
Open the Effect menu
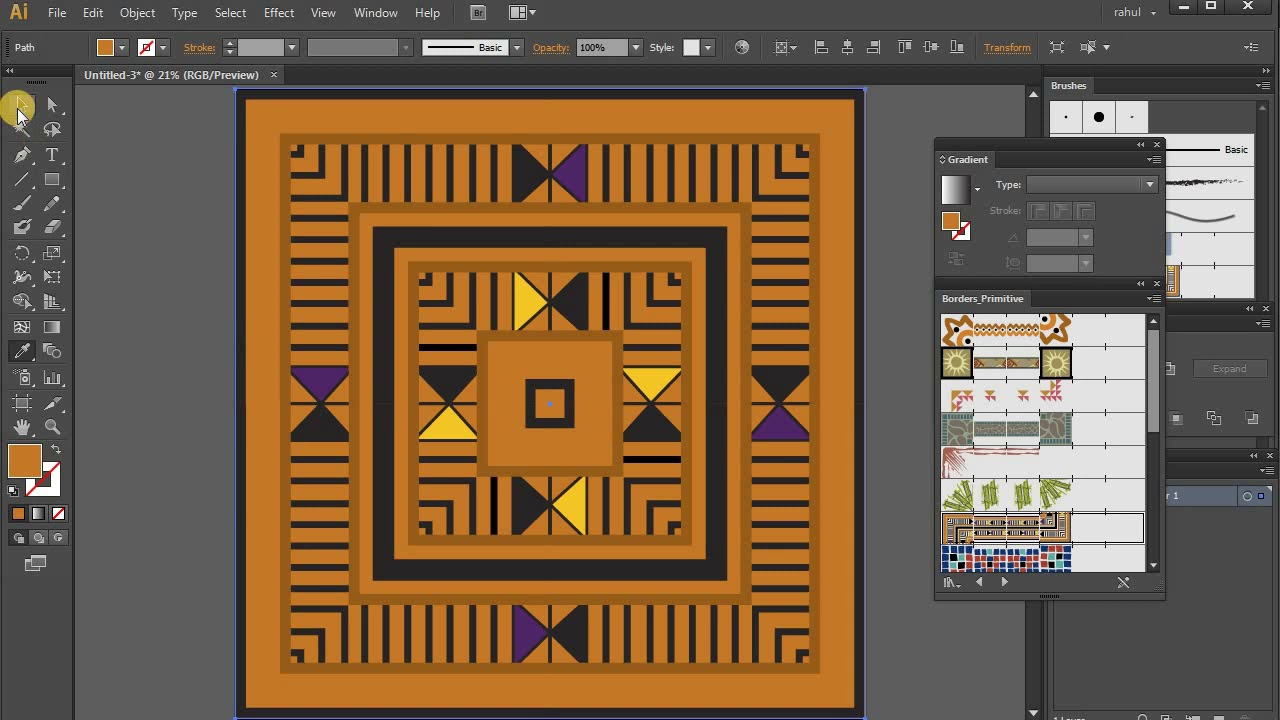point(279,12)
